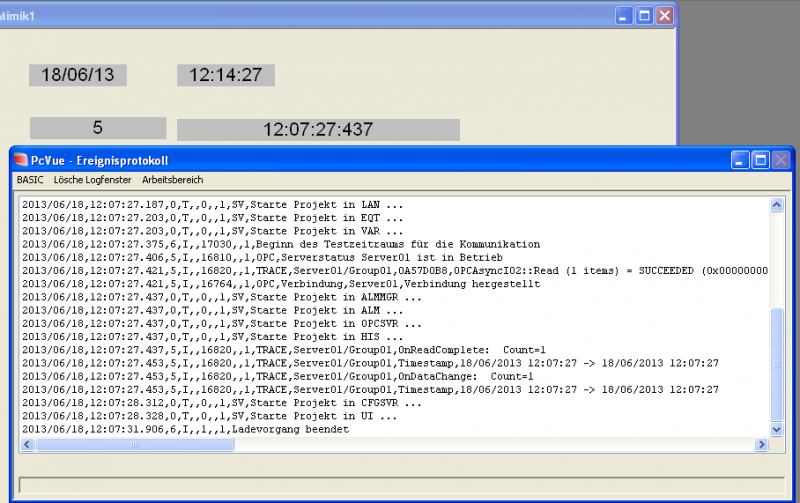Select log line 'Serverstatus Server01 ist in Betrieb'

(262, 258)
